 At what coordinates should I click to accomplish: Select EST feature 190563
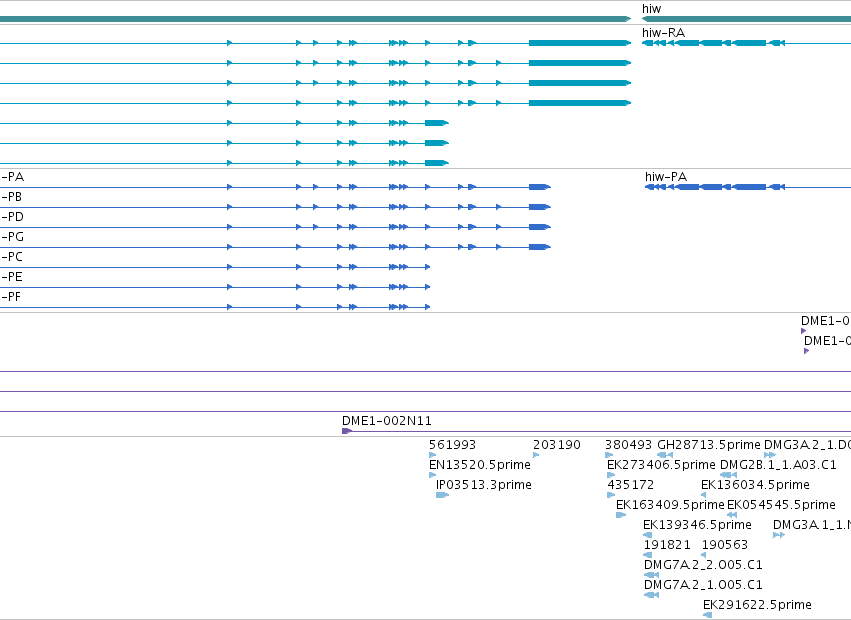(x=725, y=545)
